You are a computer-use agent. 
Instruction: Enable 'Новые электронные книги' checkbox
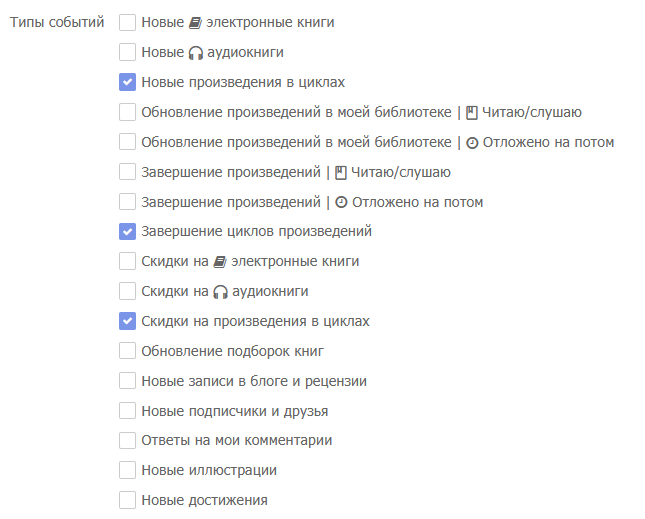click(x=127, y=22)
